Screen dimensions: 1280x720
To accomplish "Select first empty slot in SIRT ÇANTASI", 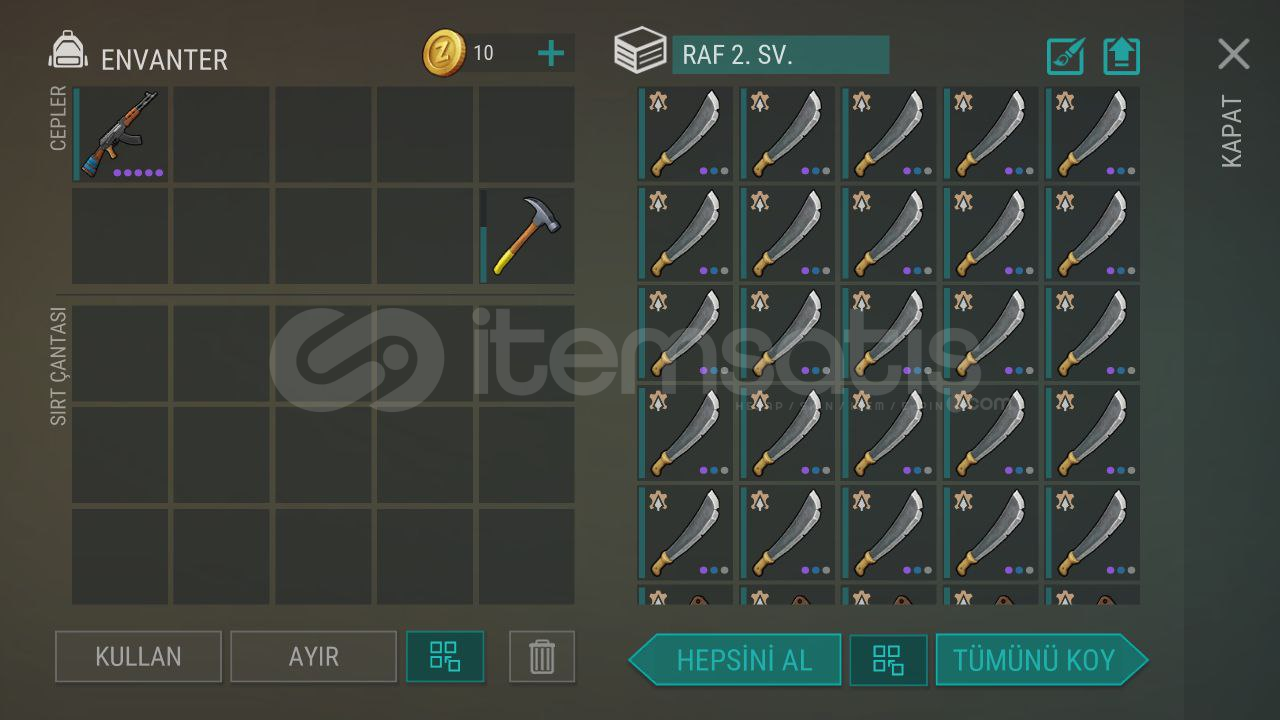I will [x=120, y=354].
